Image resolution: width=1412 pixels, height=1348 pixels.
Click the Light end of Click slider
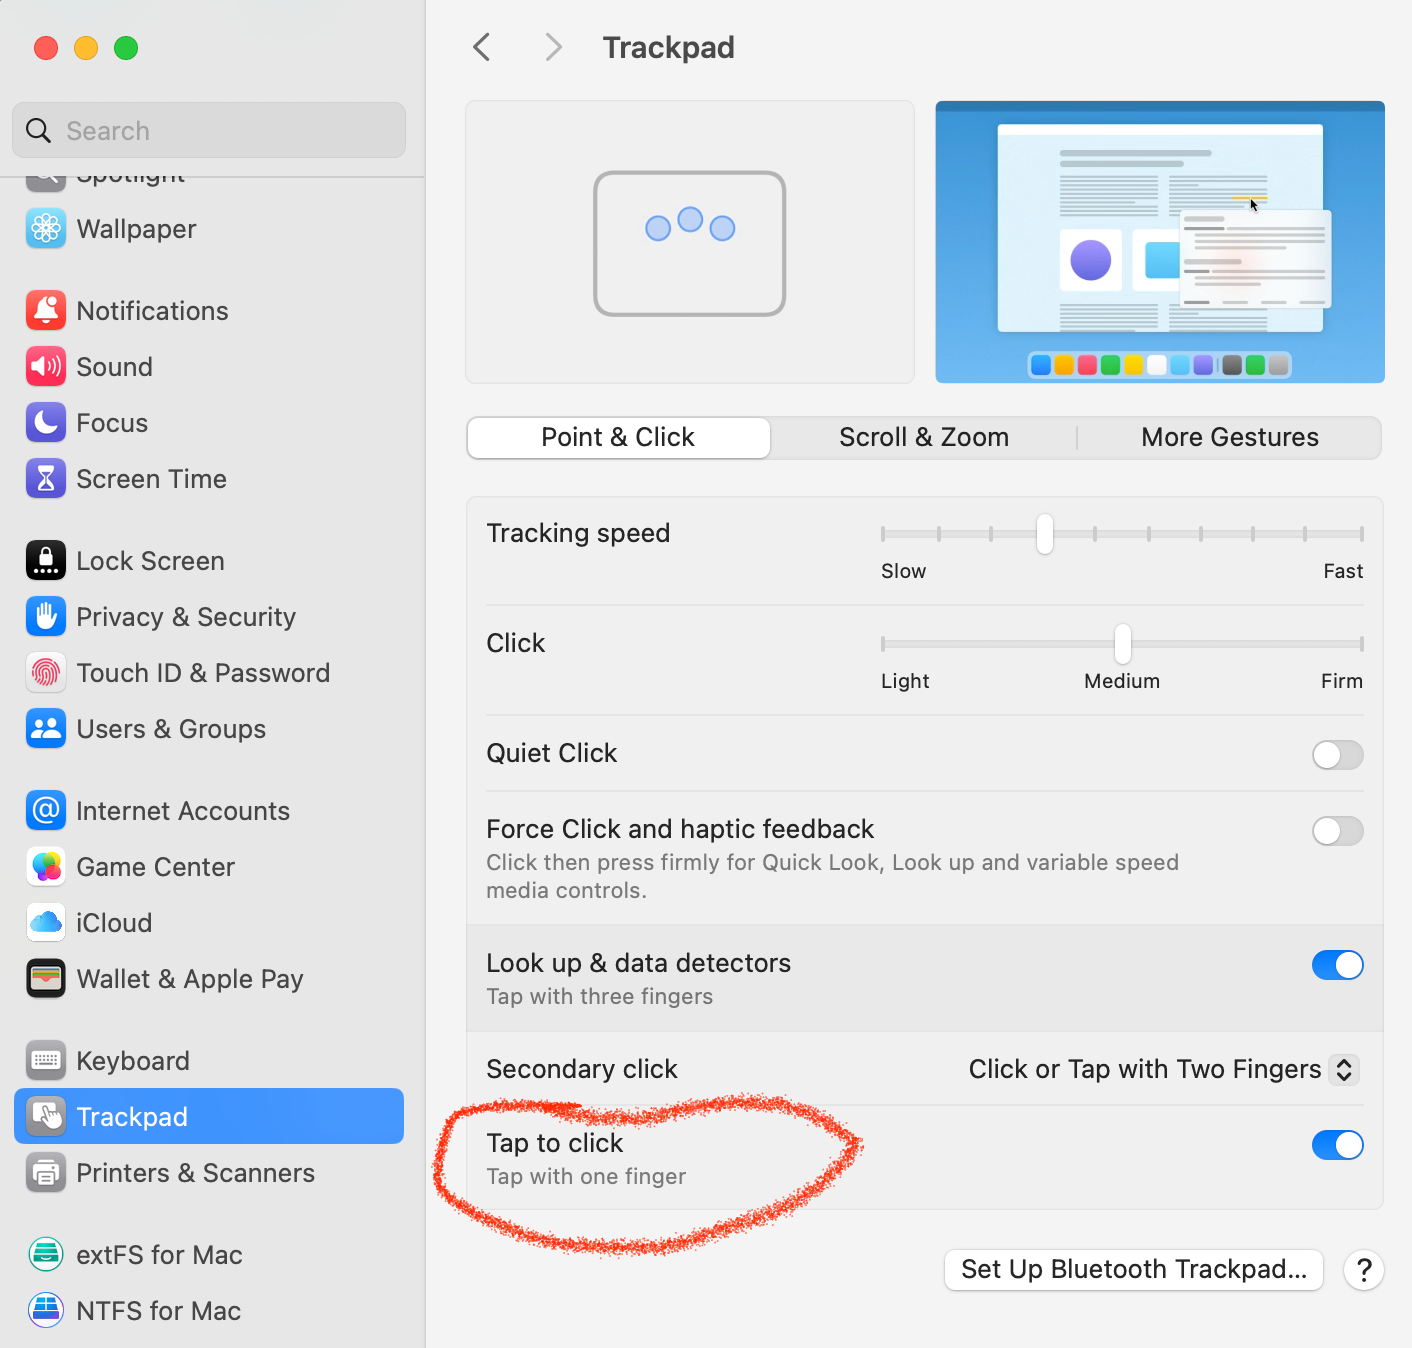click(905, 681)
